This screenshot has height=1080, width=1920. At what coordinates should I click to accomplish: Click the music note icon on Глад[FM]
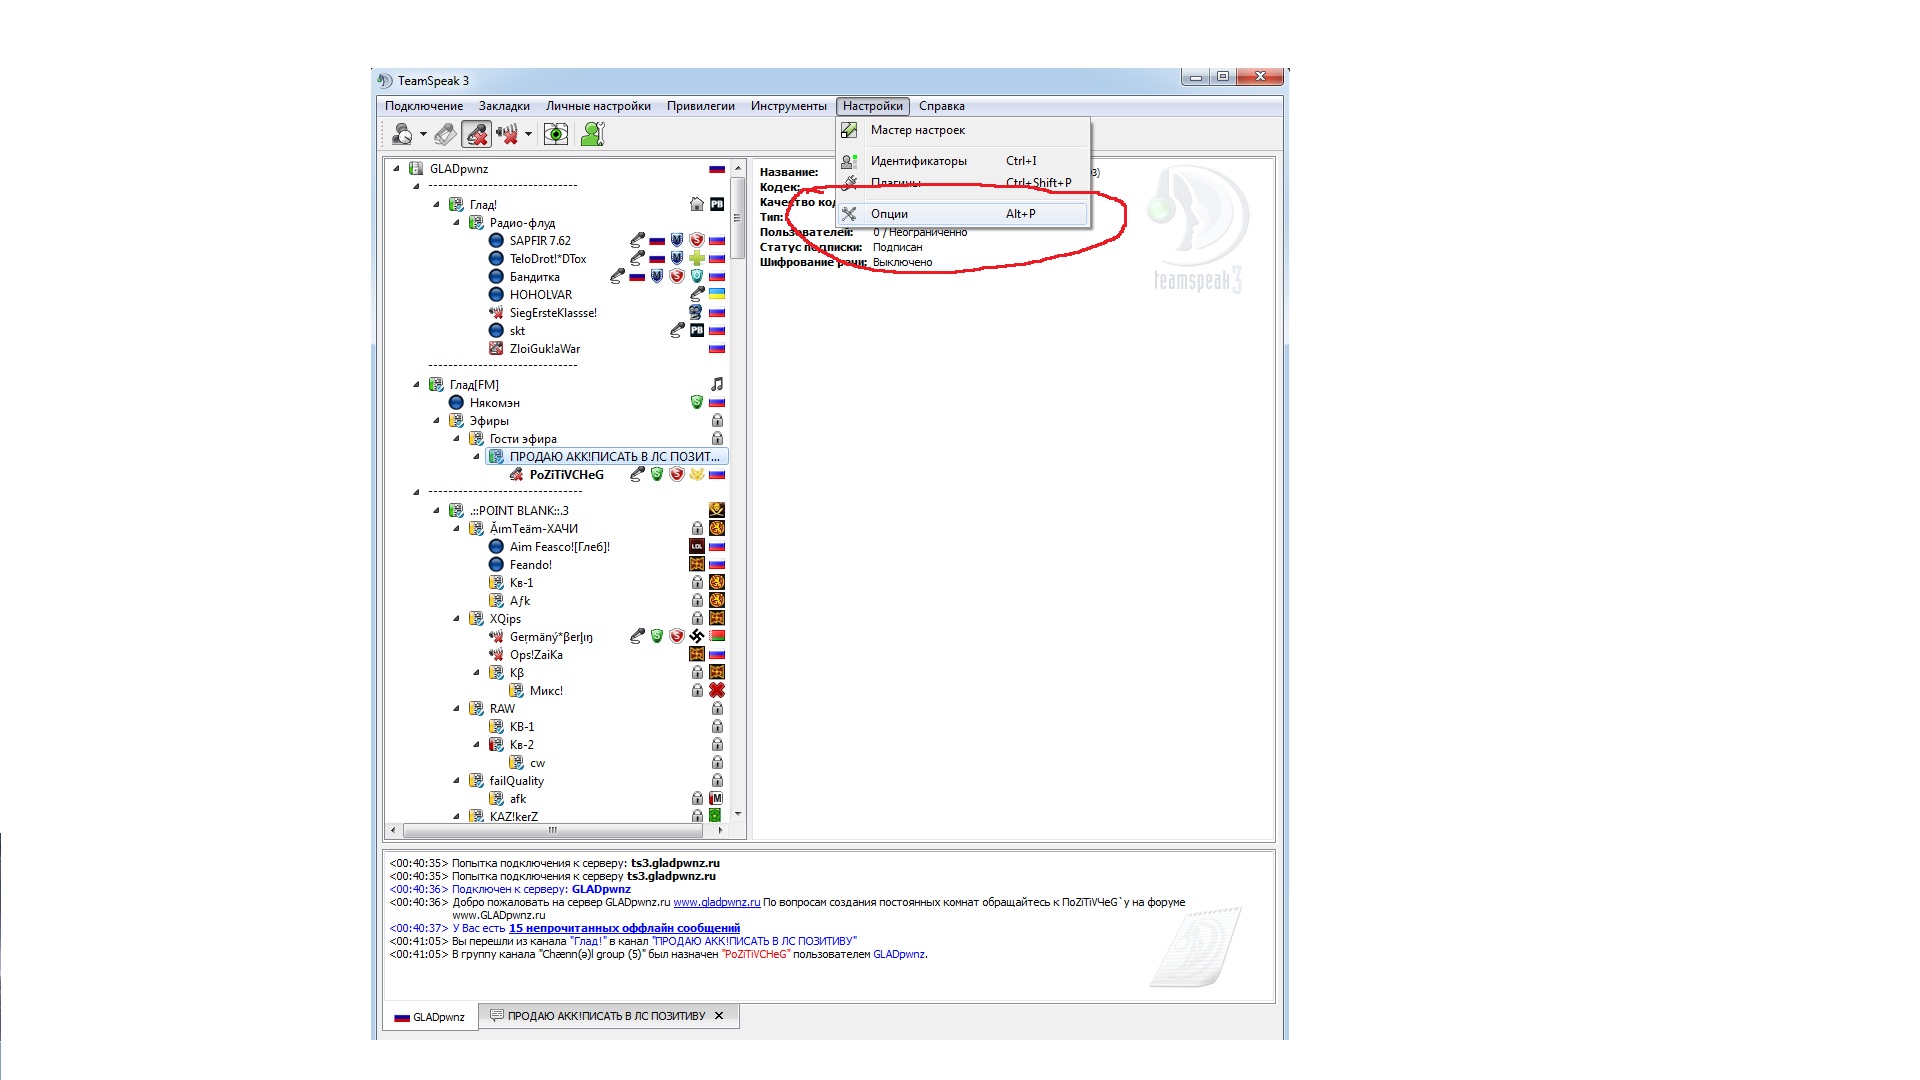pos(717,384)
